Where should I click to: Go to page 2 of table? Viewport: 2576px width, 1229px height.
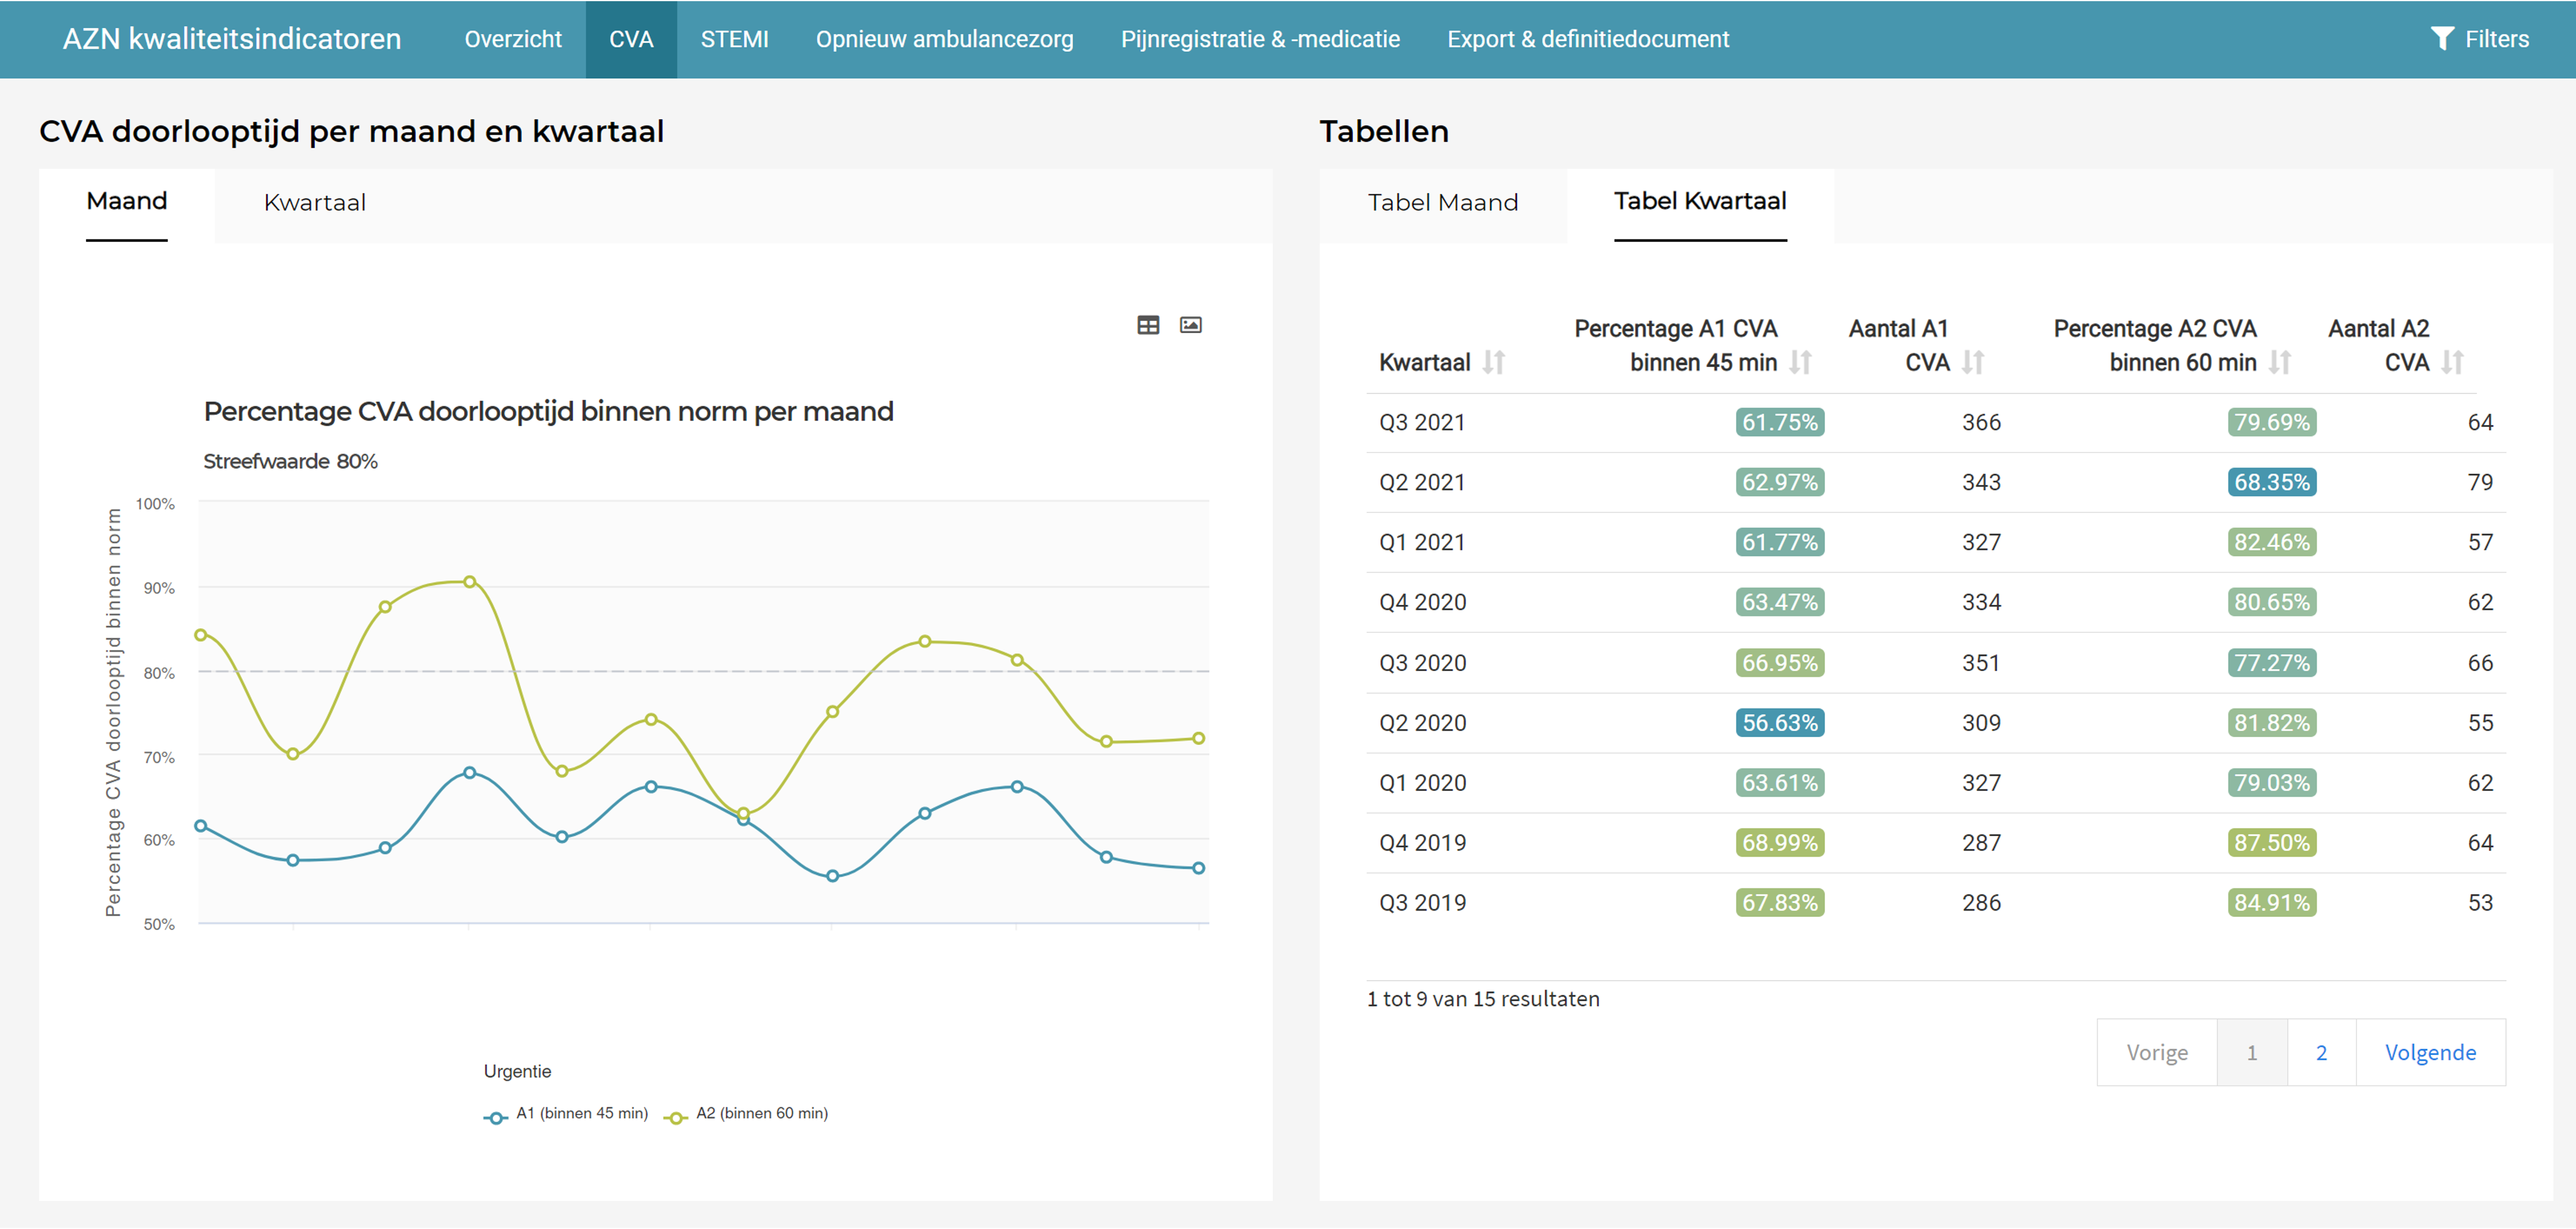tap(2321, 1053)
